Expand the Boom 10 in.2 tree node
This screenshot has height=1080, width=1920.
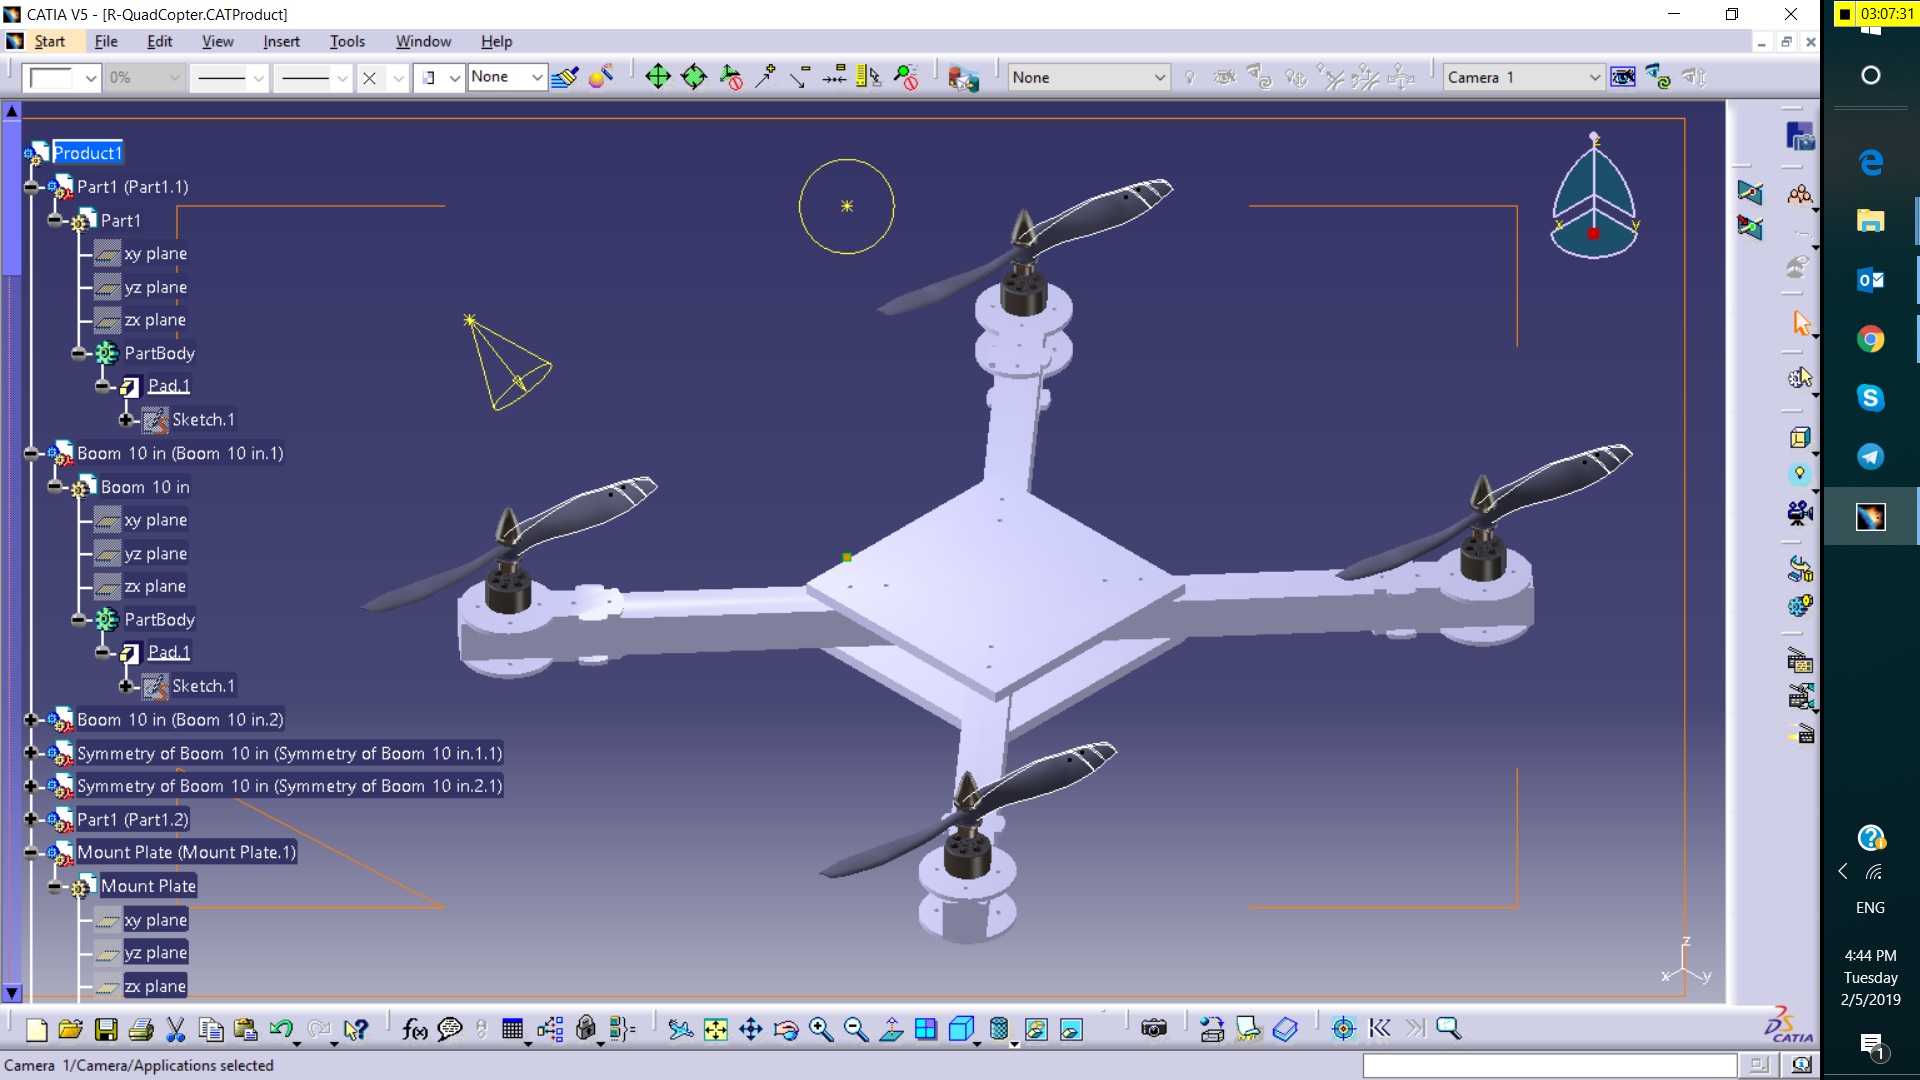coord(30,720)
